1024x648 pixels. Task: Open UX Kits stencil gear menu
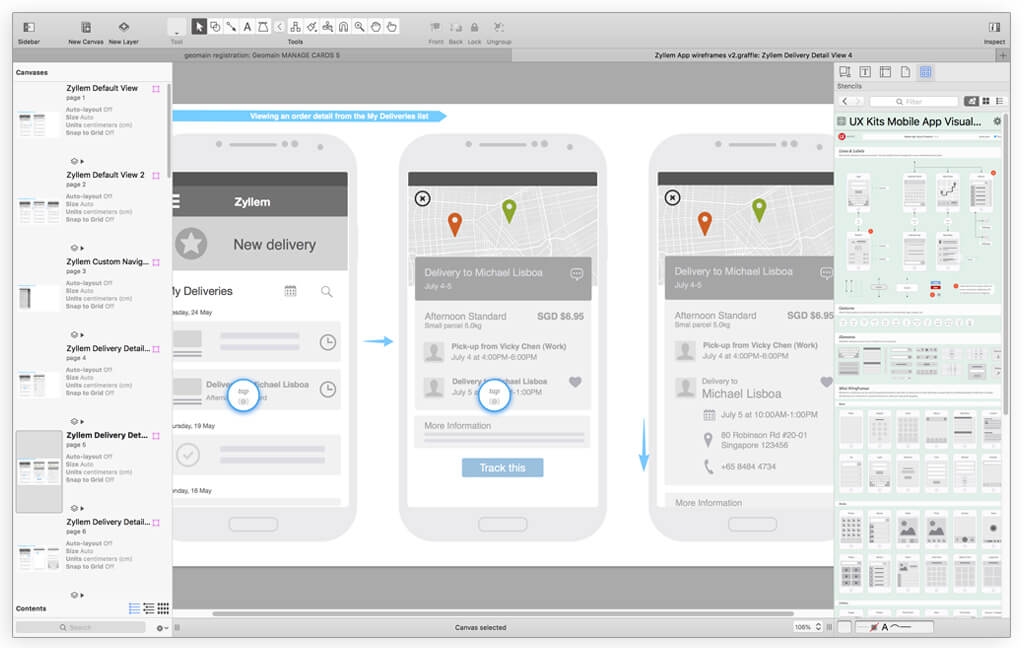[x=997, y=122]
